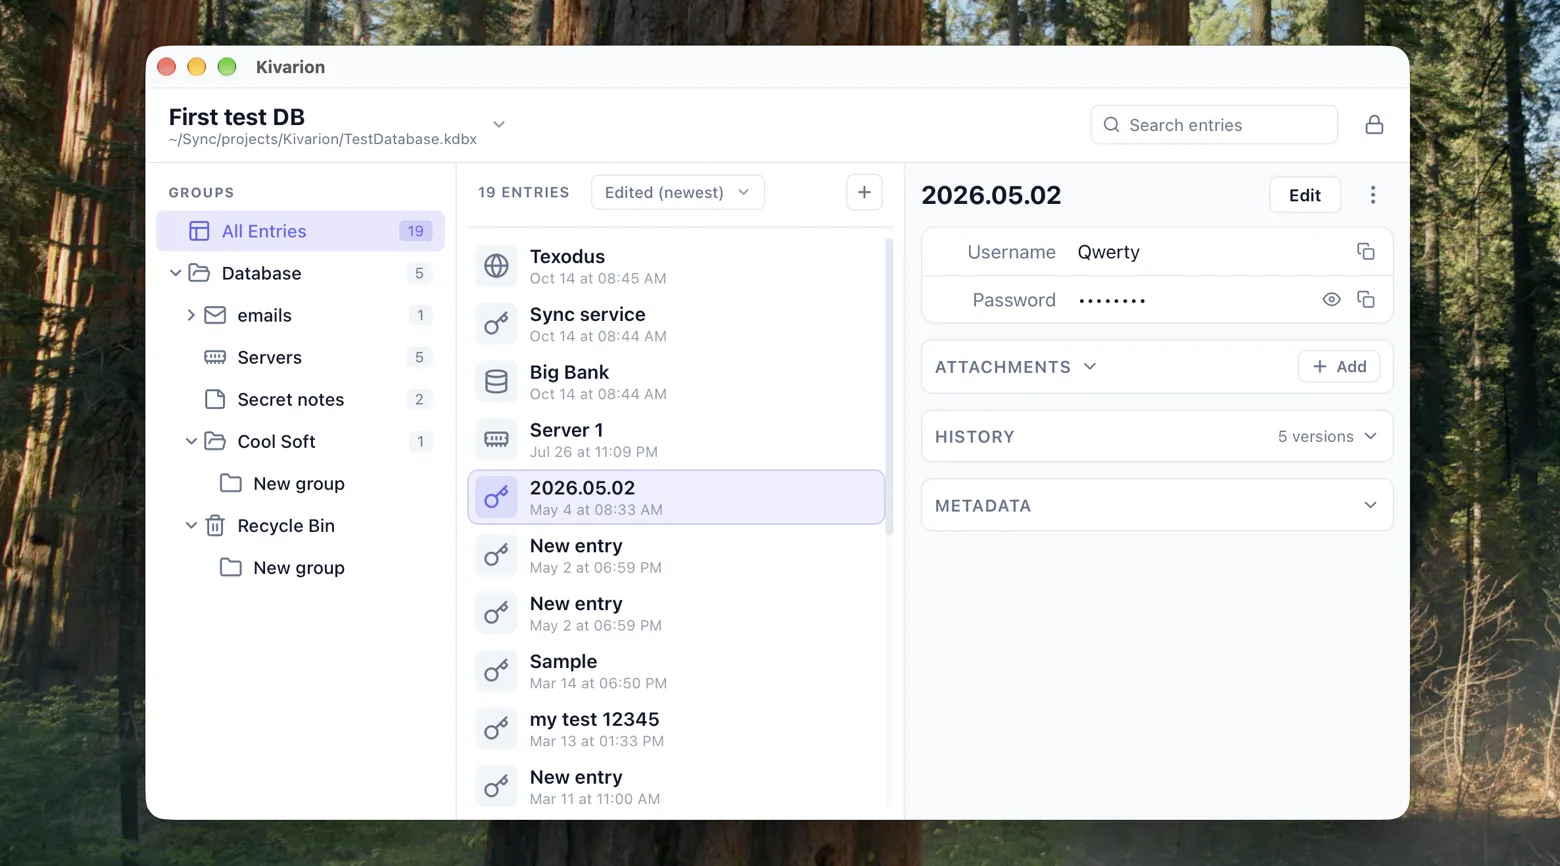Screen dimensions: 1560x866
Task: Click the server icon of the Server 1 entry
Action: [x=496, y=440]
